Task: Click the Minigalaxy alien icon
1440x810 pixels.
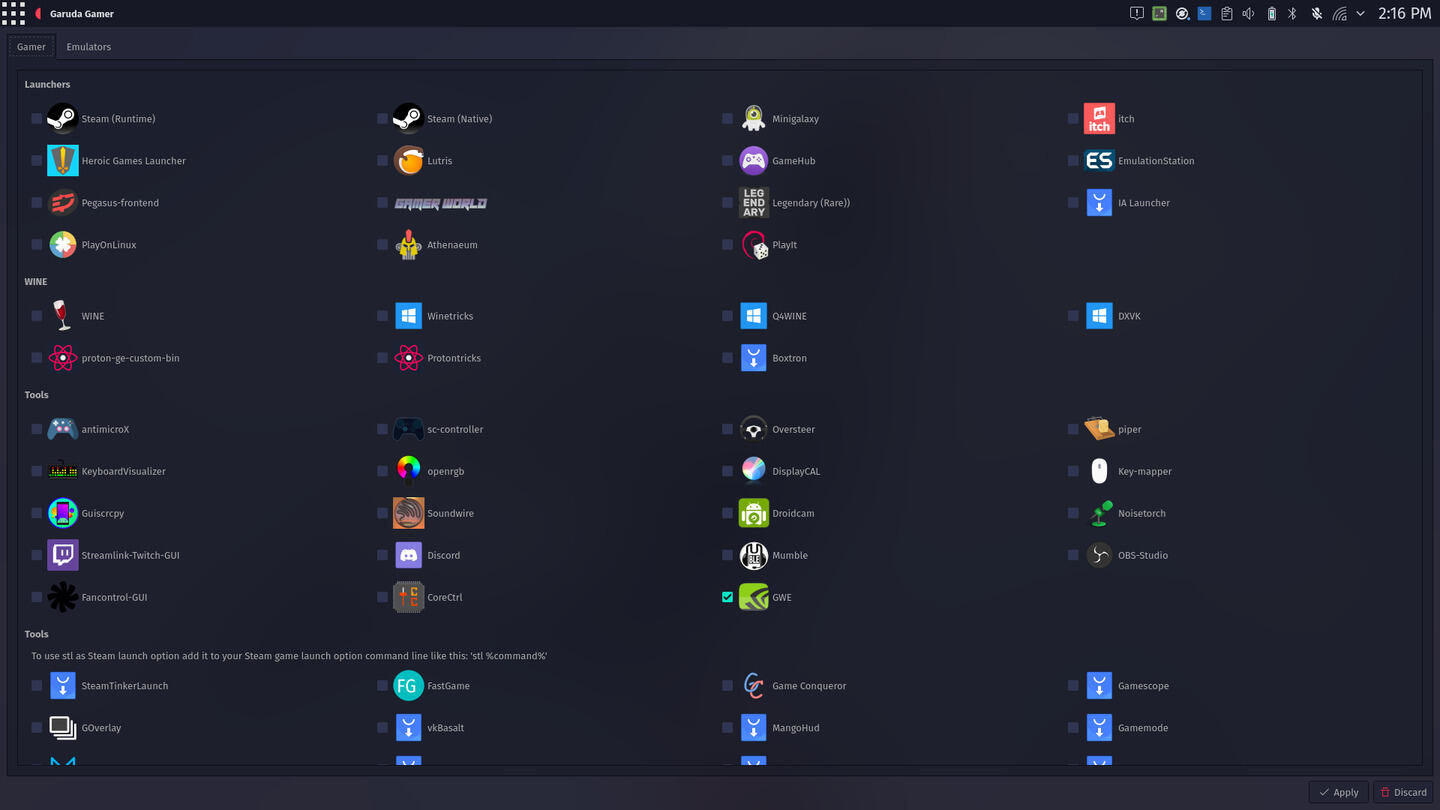Action: (x=754, y=118)
